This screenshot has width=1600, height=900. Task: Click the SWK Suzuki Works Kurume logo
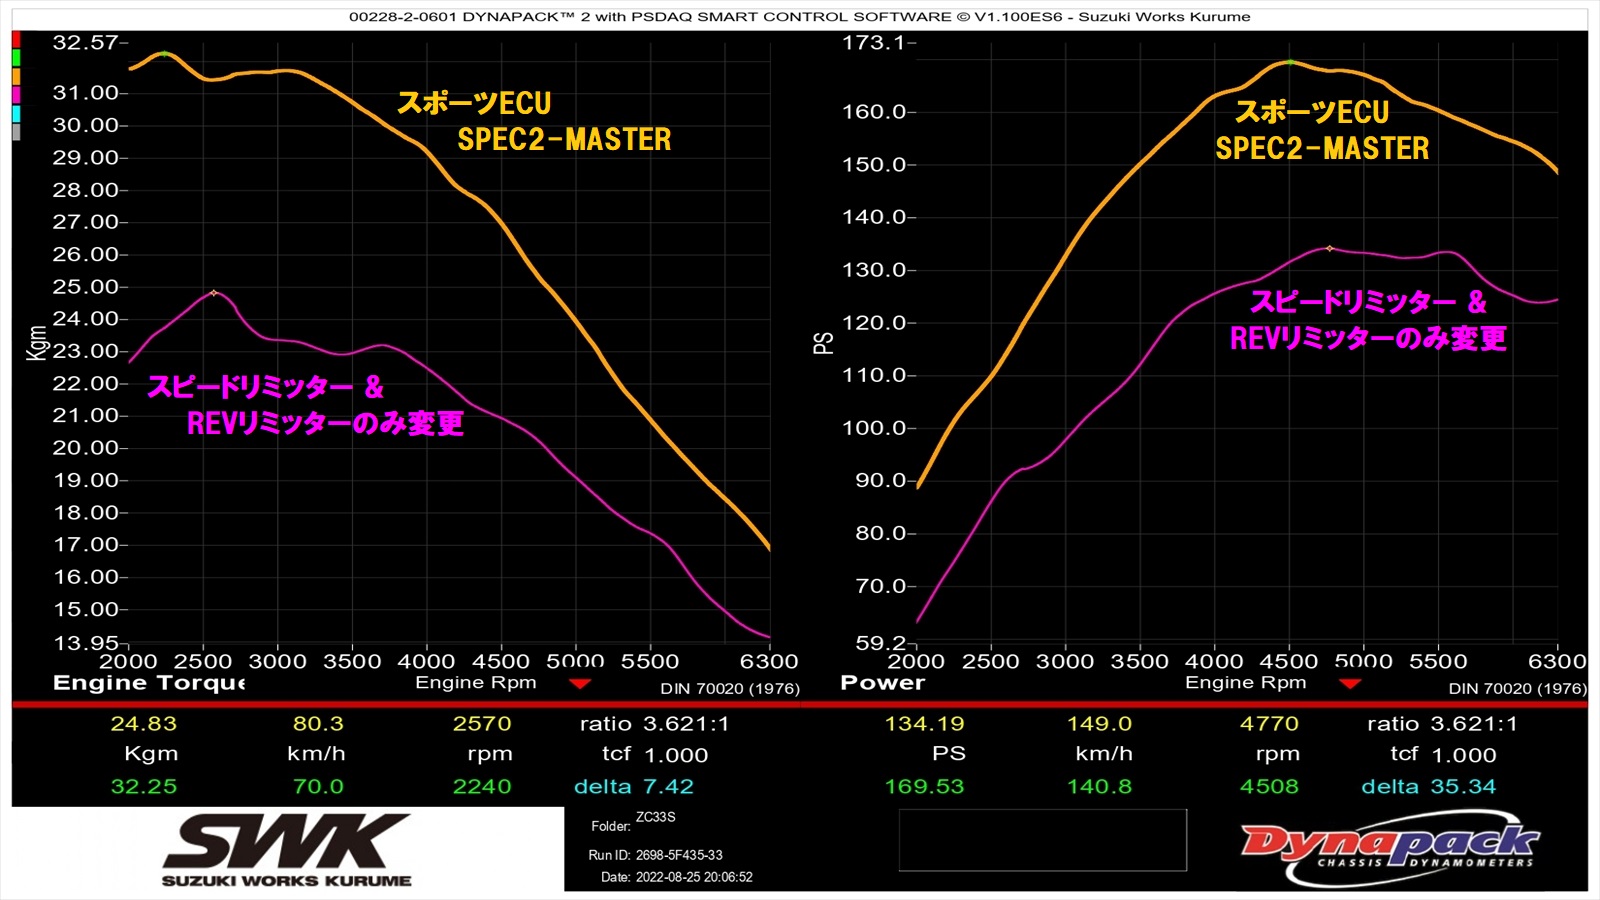click(x=287, y=850)
